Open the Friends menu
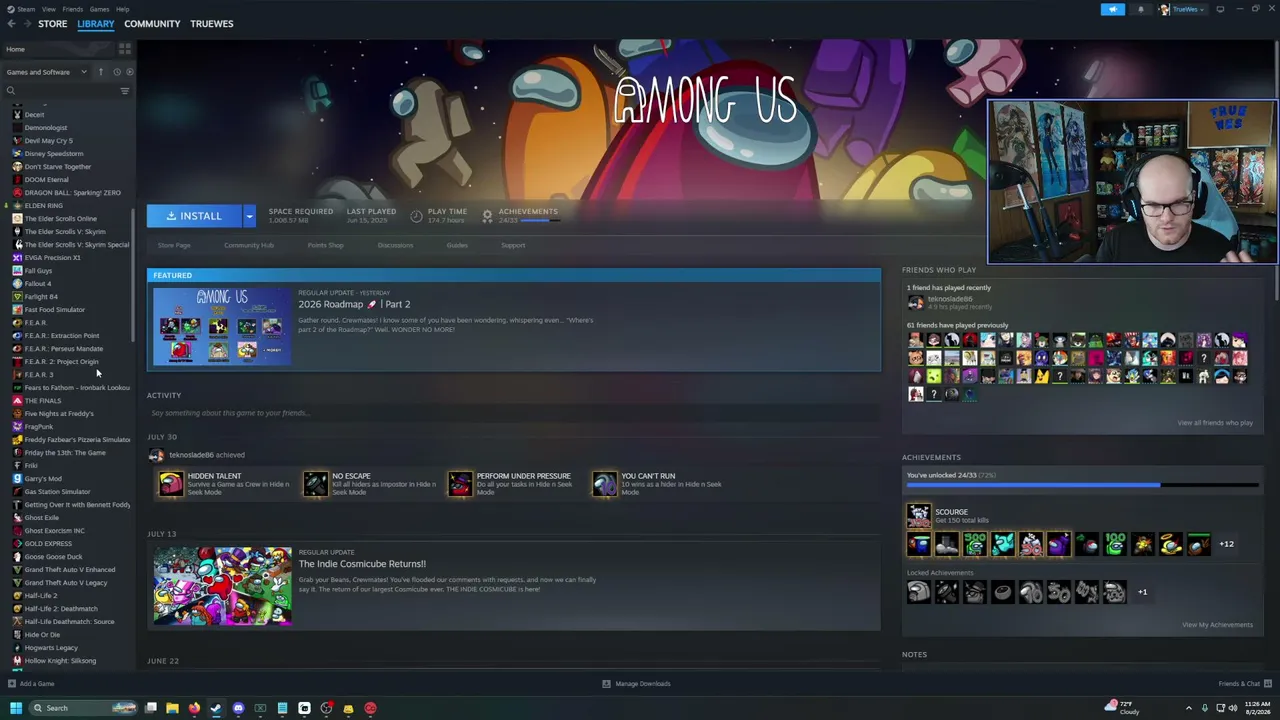 coord(73,9)
